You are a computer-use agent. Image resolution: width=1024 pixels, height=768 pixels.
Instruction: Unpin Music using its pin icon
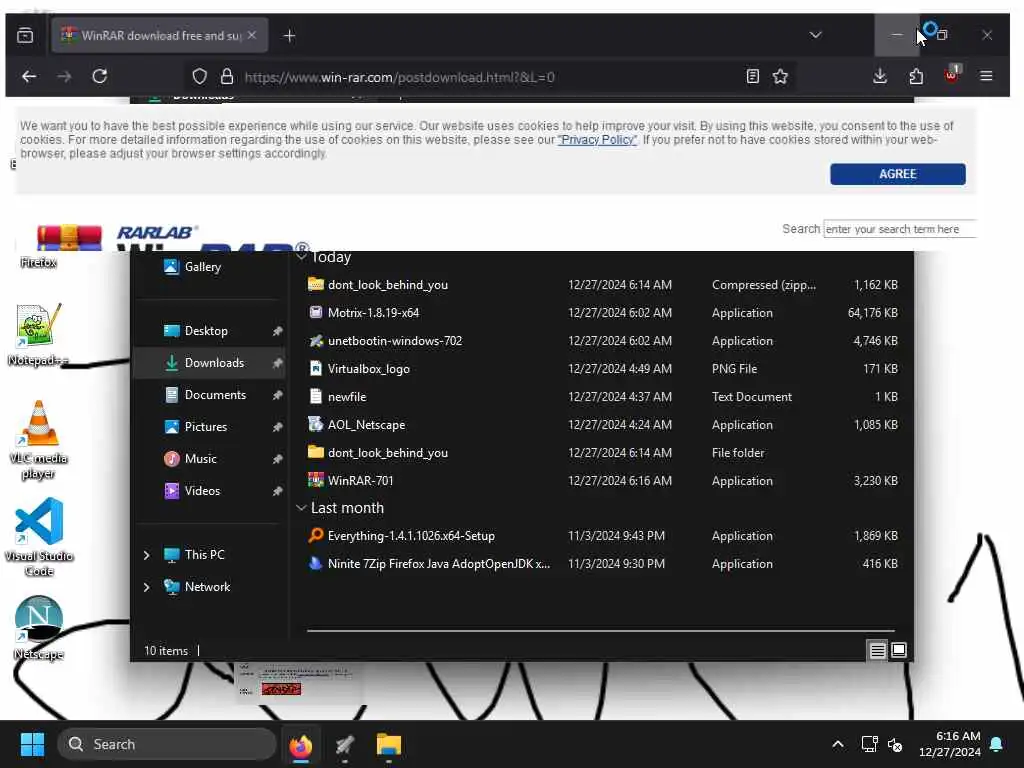277,459
